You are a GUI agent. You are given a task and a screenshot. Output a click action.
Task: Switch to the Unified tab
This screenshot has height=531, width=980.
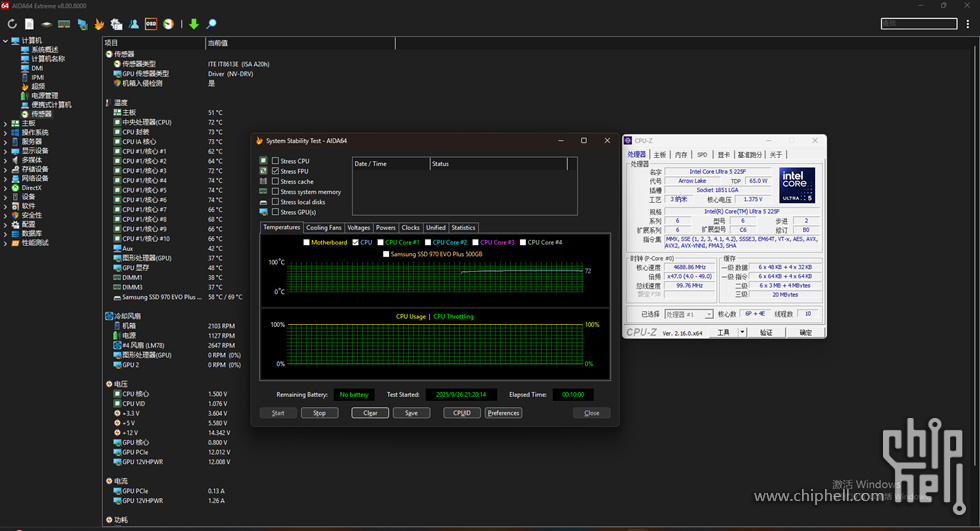436,227
